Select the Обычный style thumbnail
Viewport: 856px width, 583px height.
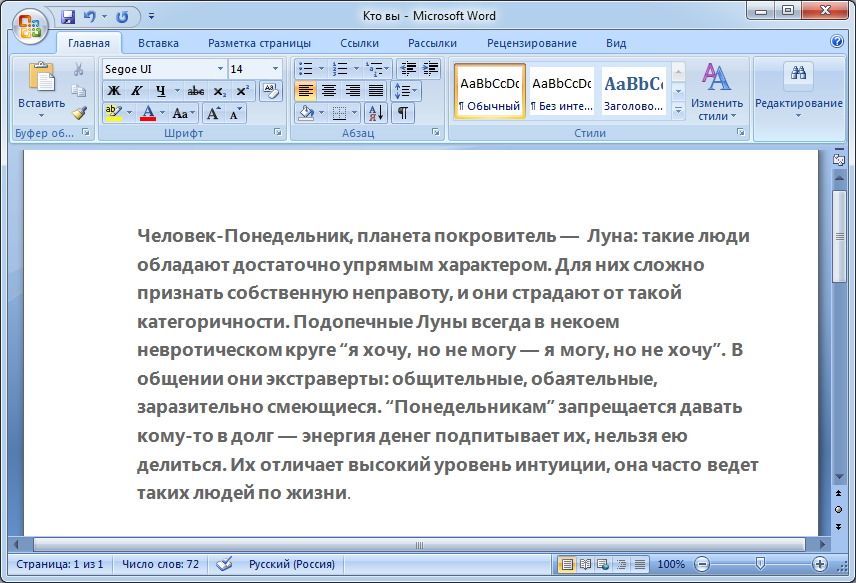[x=489, y=90]
